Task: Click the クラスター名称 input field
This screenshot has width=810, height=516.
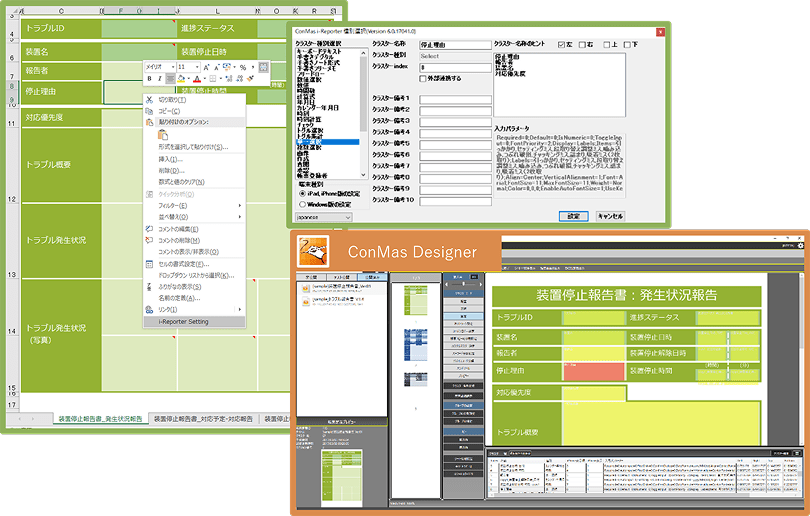Action: pyautogui.click(x=455, y=45)
